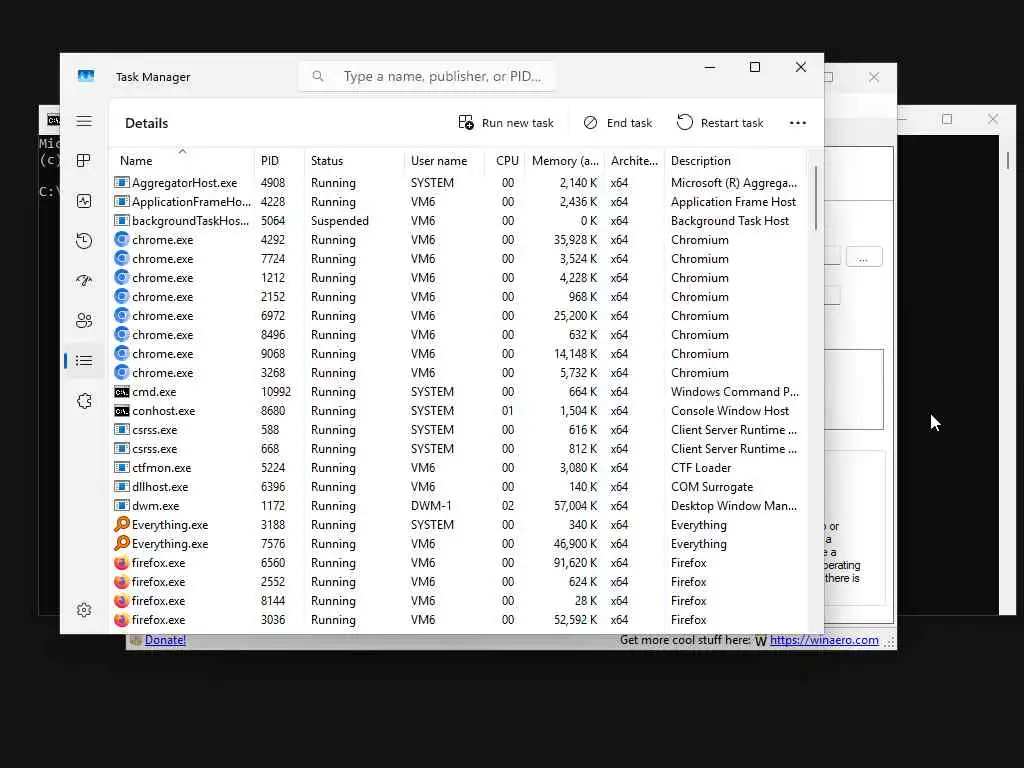The height and width of the screenshot is (768, 1024).
Task: Click firefox.exe icon for PID 3036
Action: [x=121, y=619]
